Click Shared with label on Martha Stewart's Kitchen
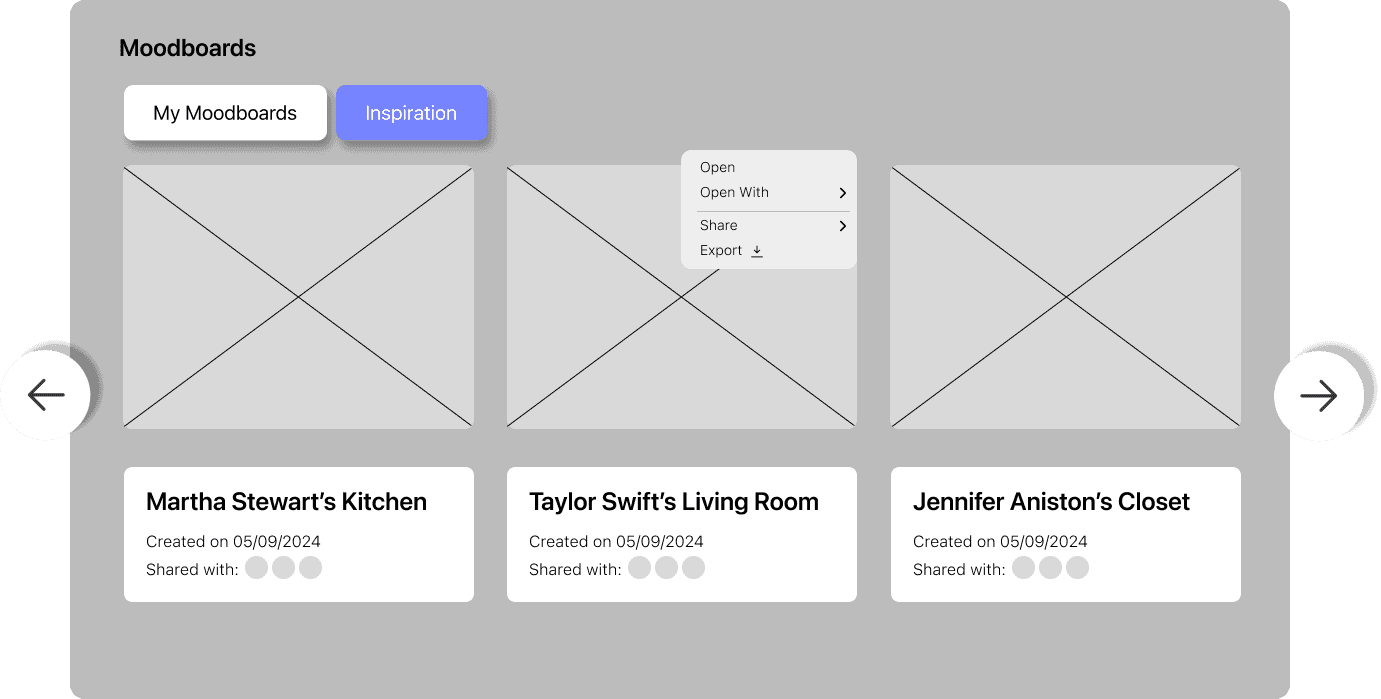The width and height of the screenshot is (1381, 699). (192, 569)
